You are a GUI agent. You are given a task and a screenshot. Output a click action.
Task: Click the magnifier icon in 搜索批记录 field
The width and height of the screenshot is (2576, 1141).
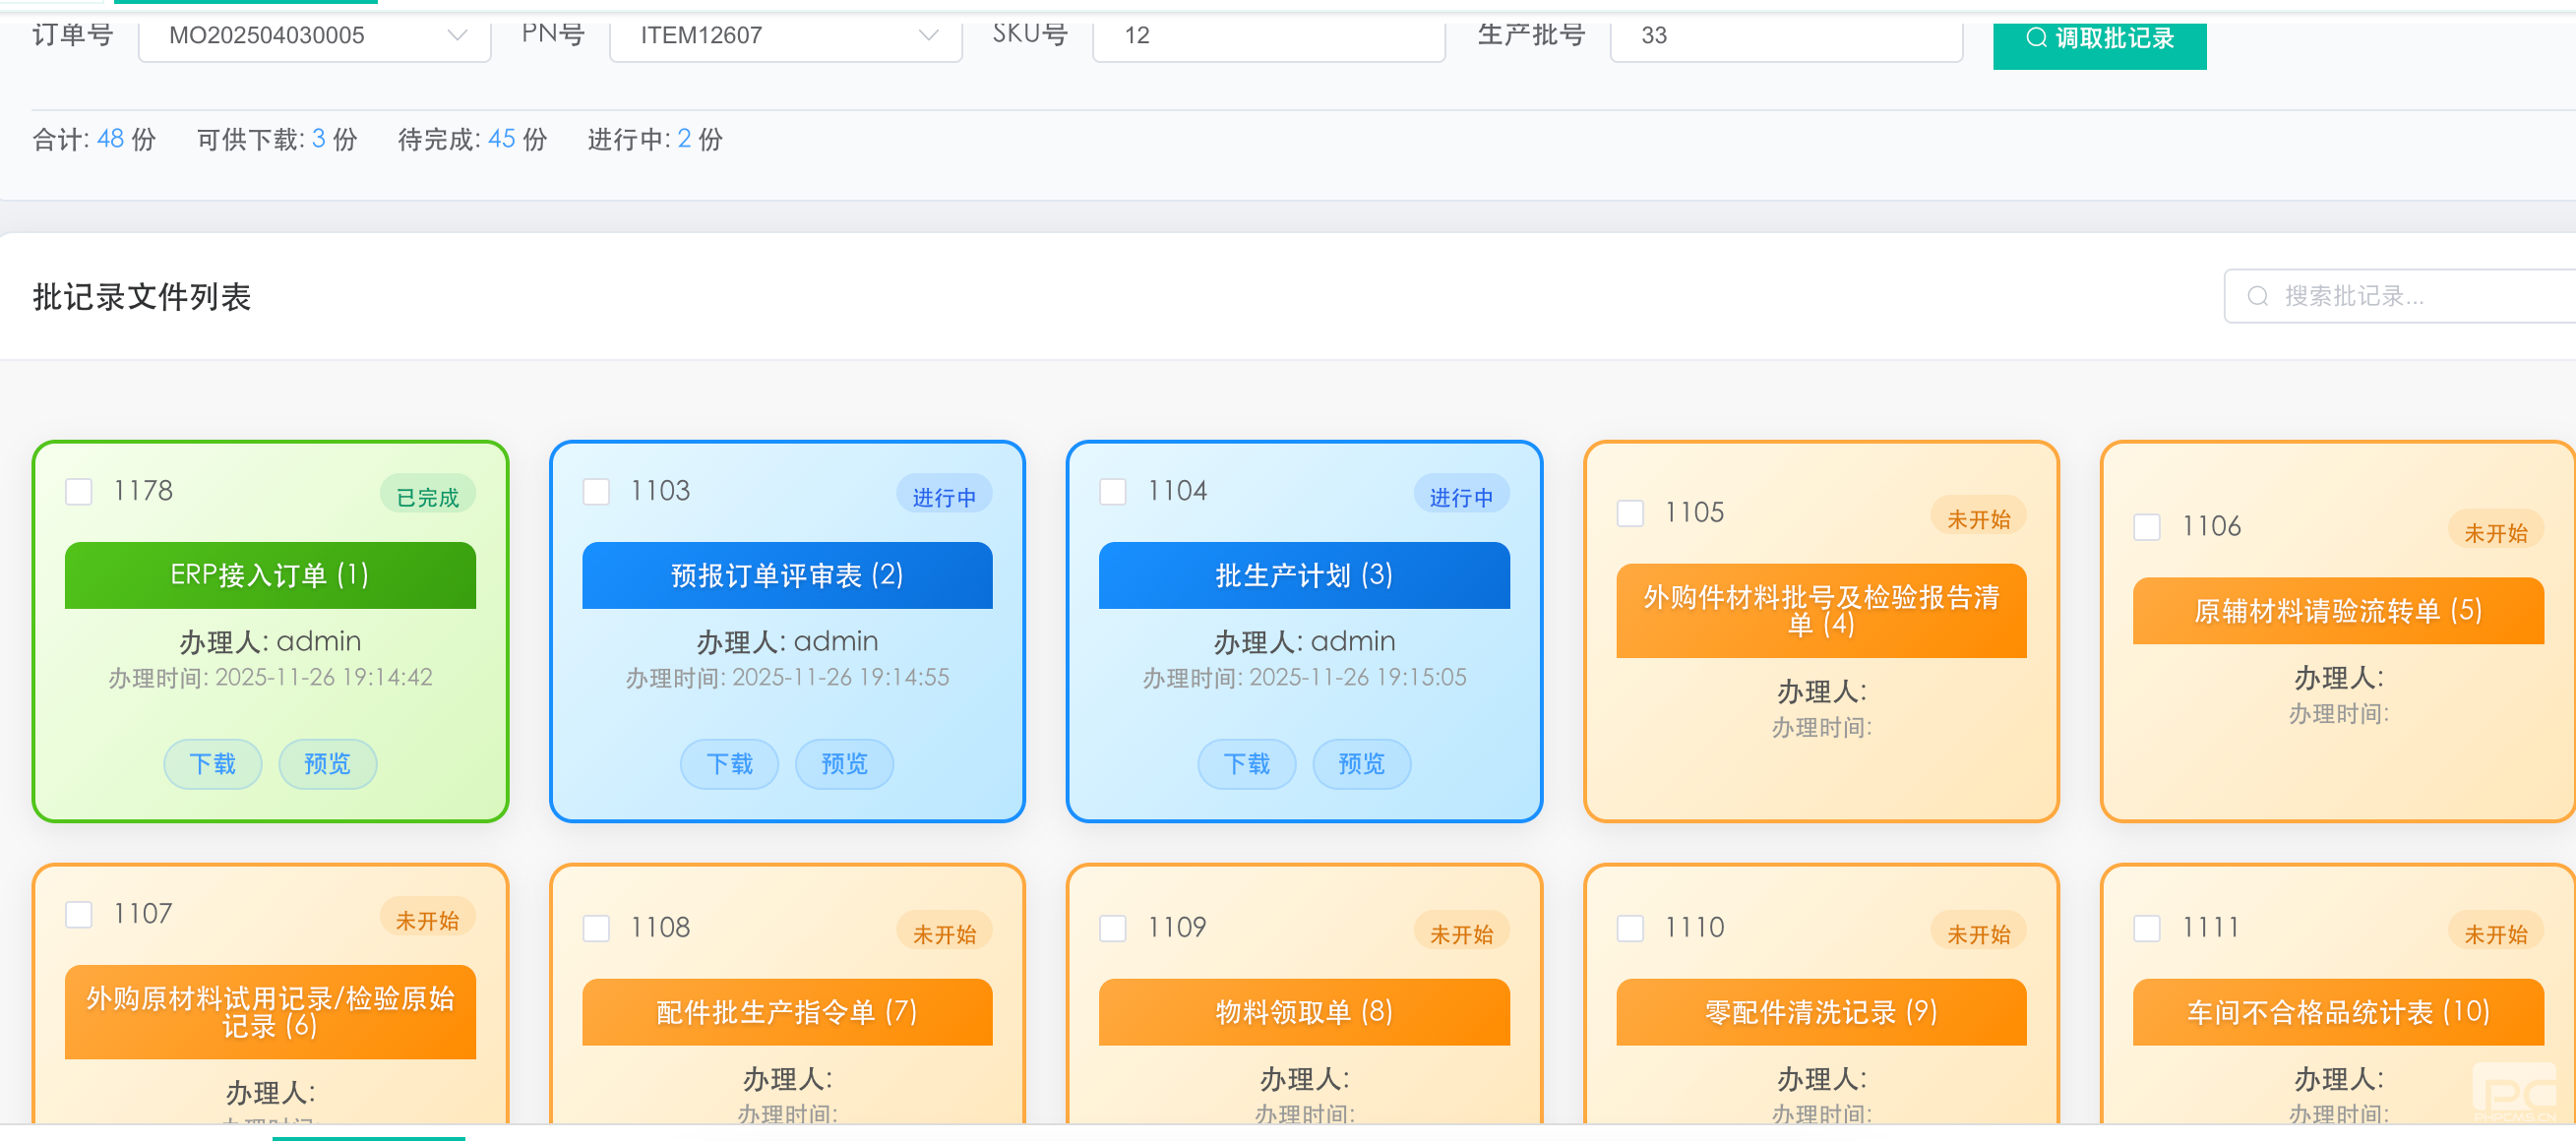[x=2256, y=296]
